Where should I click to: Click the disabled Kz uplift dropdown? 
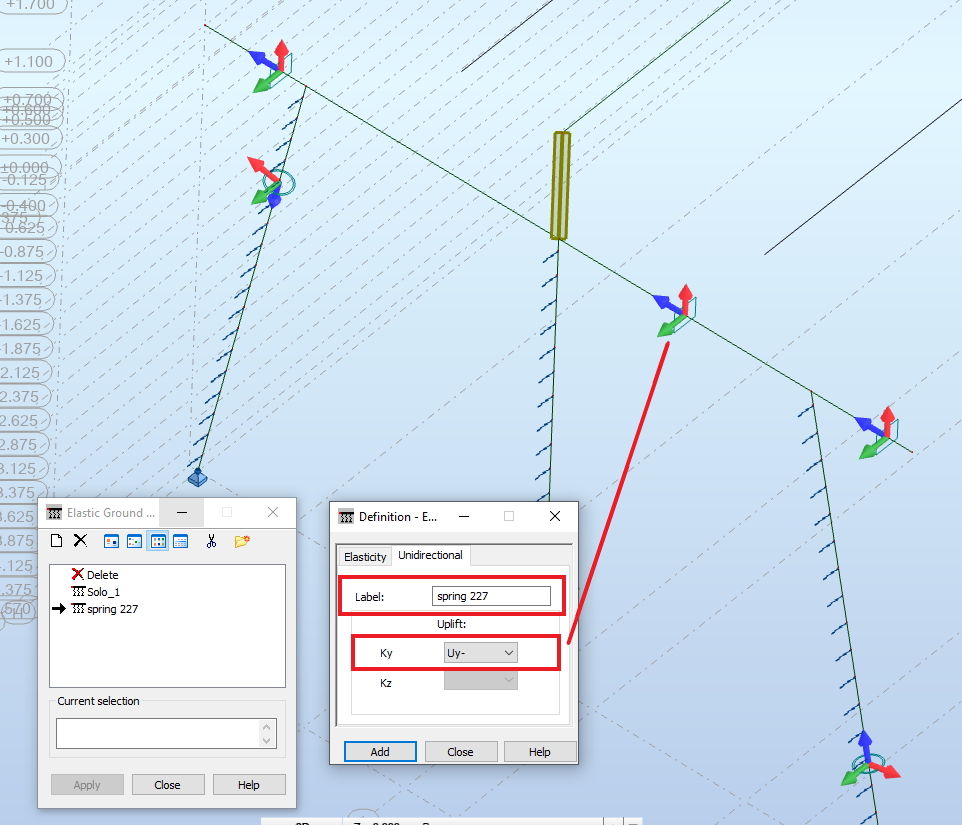tap(480, 680)
